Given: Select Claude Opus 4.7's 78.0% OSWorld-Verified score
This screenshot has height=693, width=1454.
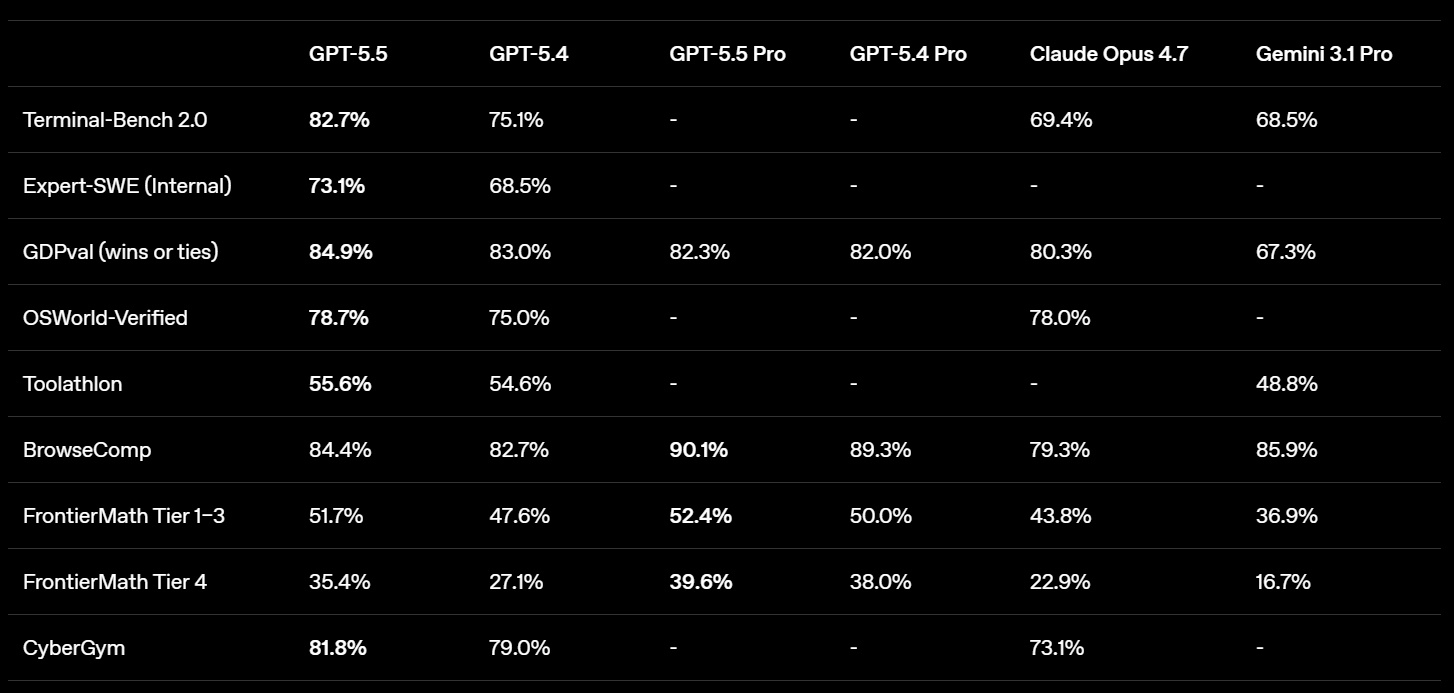Looking at the screenshot, I should coord(1060,318).
